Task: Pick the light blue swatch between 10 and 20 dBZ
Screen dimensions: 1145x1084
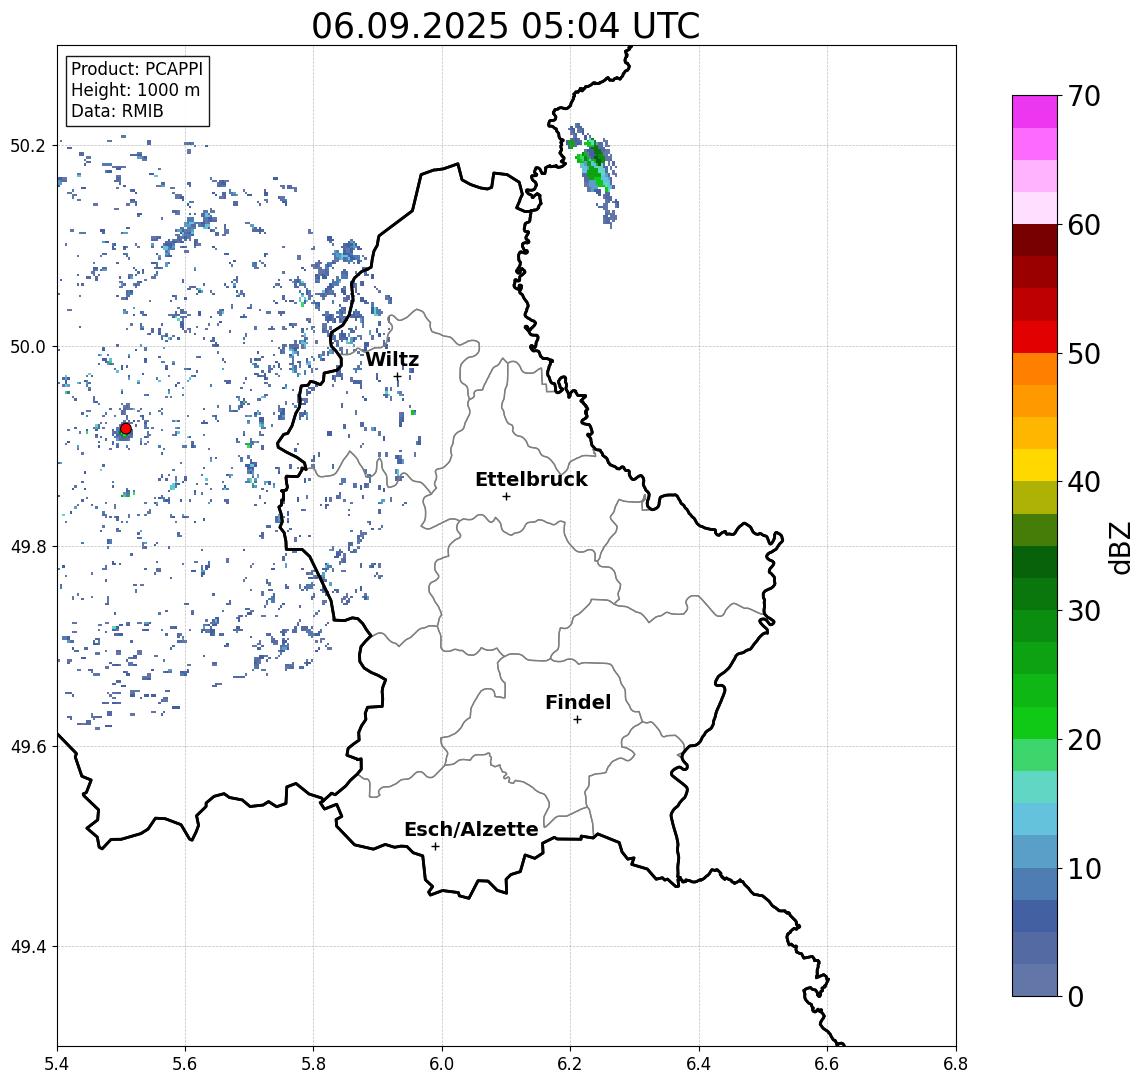Action: (1035, 819)
